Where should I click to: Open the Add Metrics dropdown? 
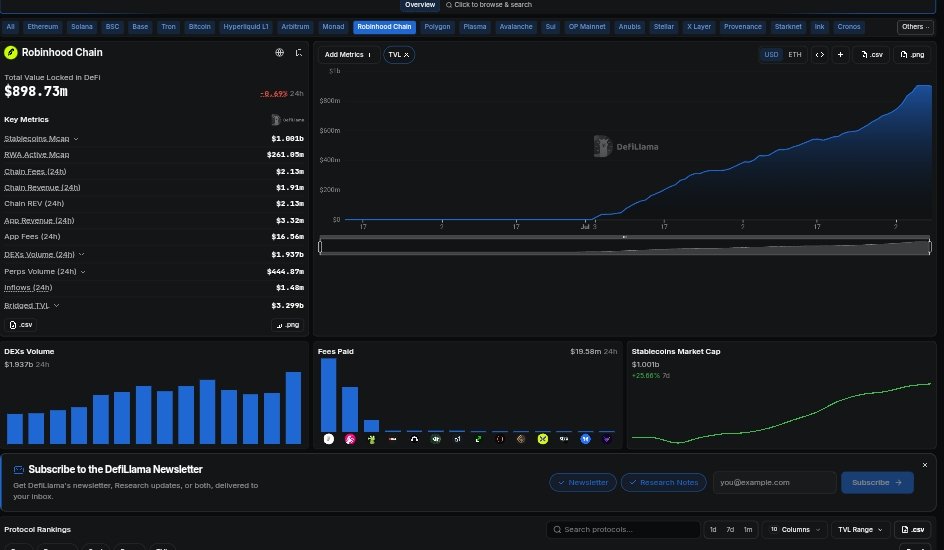348,55
